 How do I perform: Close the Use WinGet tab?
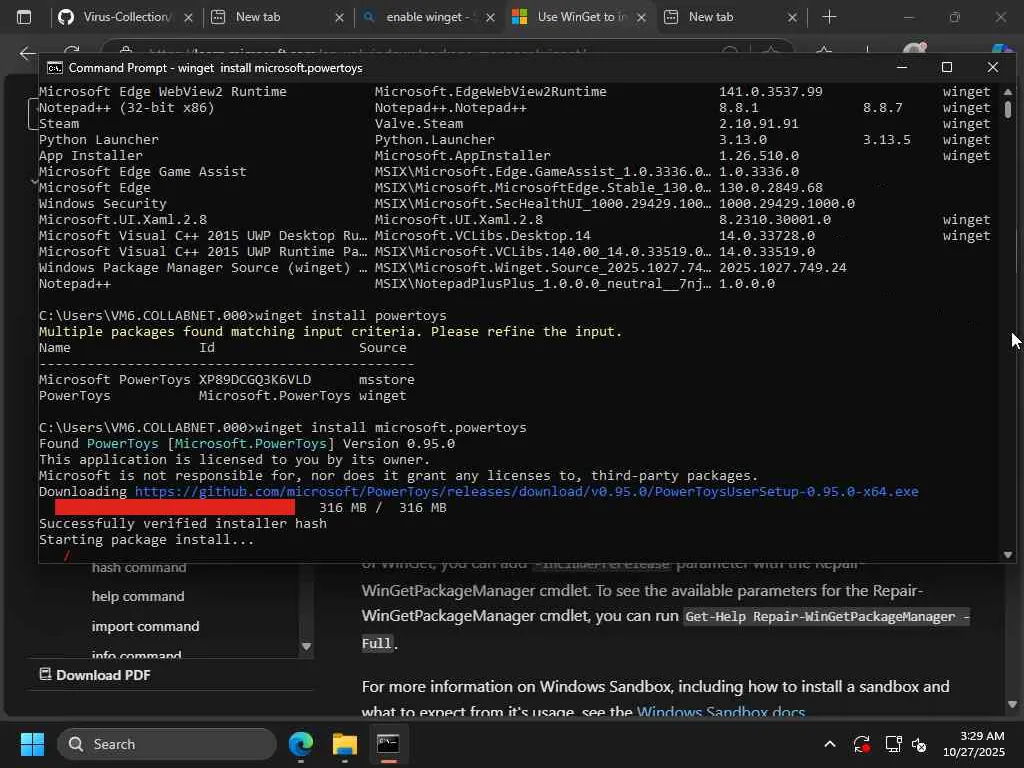click(641, 18)
